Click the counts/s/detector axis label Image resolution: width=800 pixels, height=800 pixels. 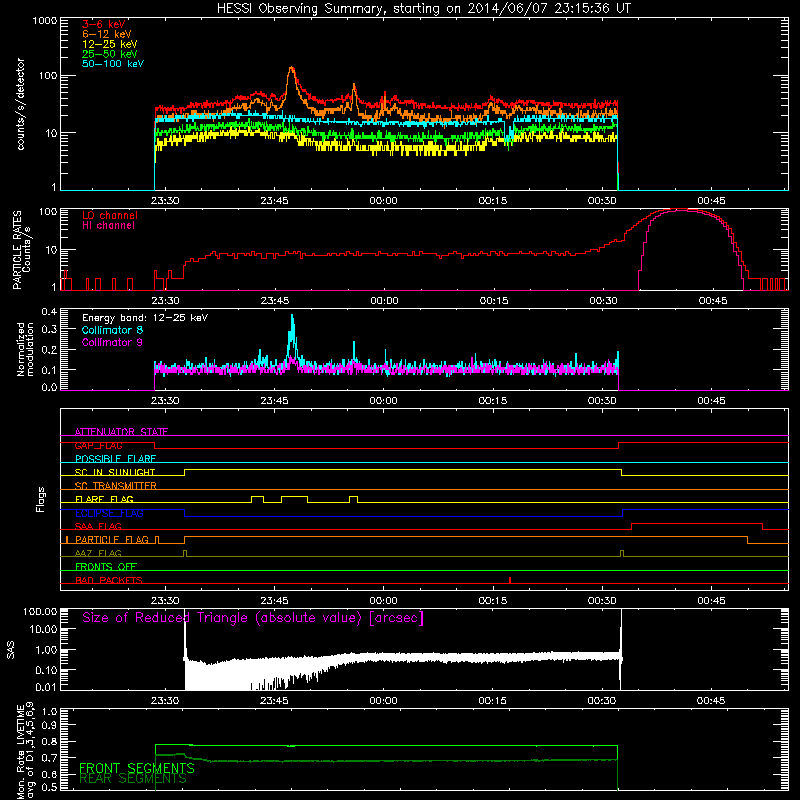point(21,104)
